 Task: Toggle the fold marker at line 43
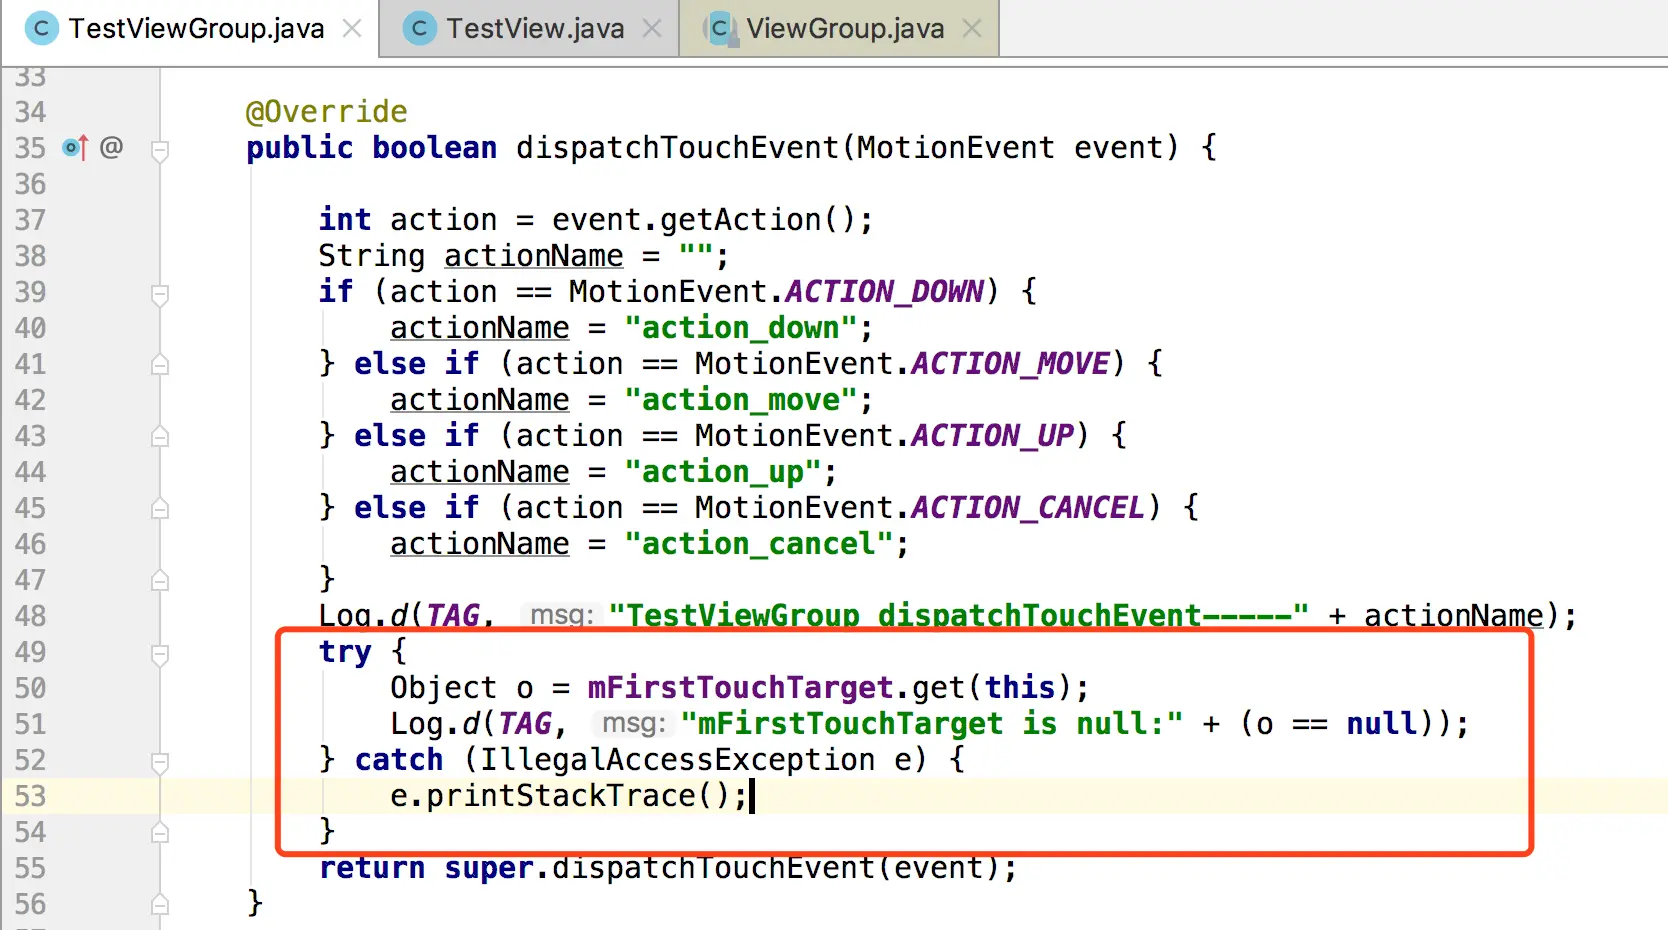[x=159, y=437]
